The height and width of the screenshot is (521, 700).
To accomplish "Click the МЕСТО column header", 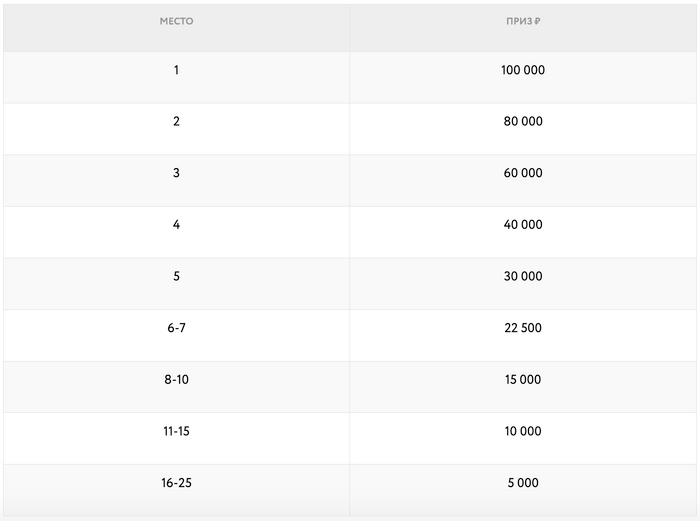I will click(176, 21).
